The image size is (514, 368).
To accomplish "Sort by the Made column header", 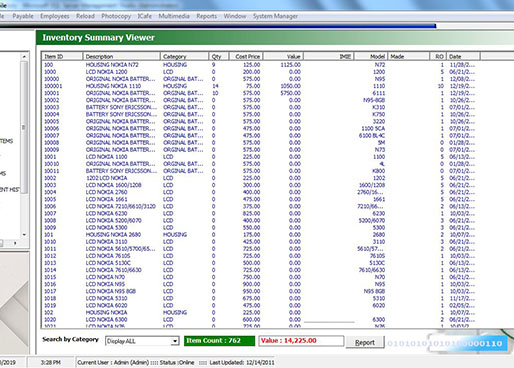I will click(x=408, y=56).
